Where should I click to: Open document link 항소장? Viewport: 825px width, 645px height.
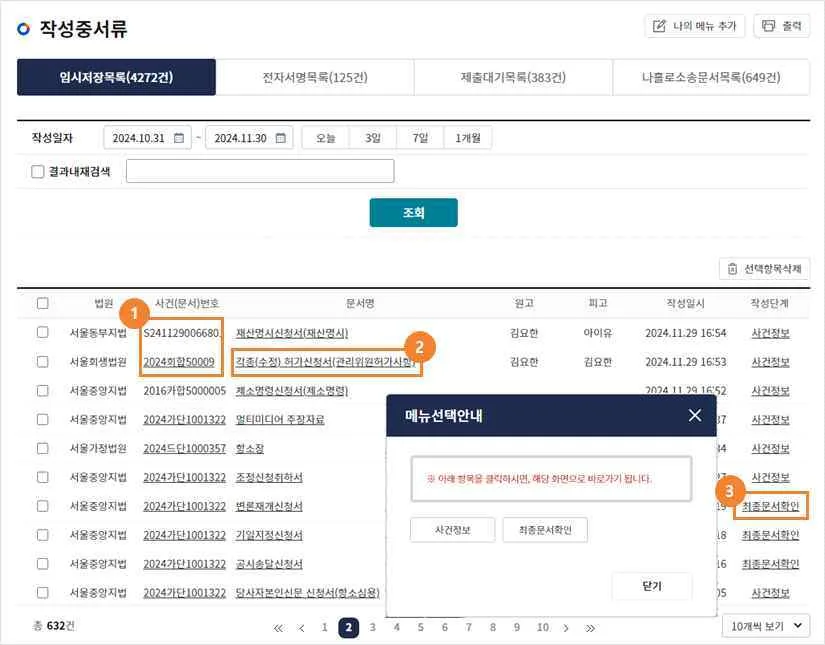(x=249, y=449)
